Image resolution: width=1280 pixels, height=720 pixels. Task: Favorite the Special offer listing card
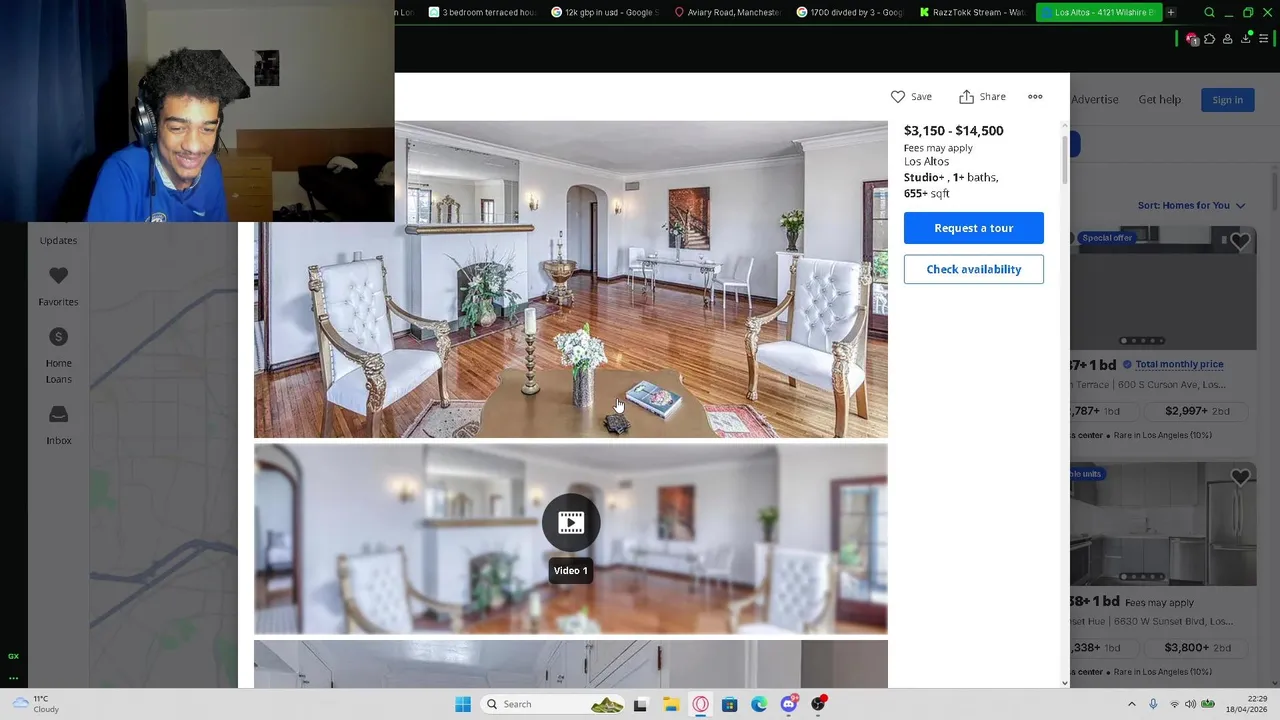click(1240, 242)
